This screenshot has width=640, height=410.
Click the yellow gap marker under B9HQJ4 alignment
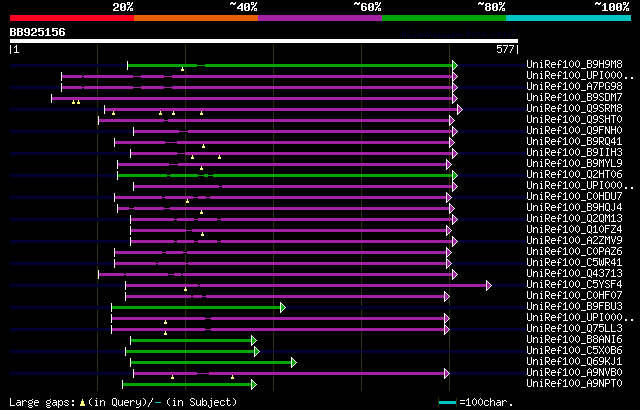201,212
